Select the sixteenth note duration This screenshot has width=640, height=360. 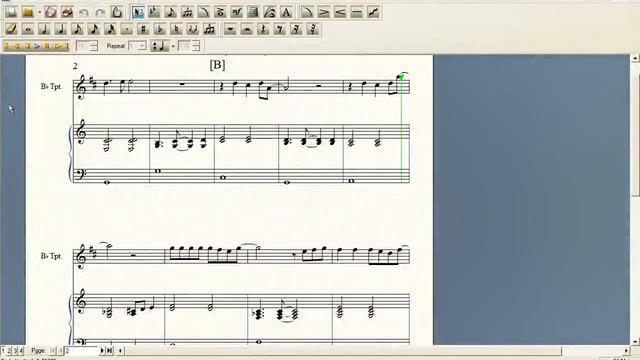click(x=94, y=29)
